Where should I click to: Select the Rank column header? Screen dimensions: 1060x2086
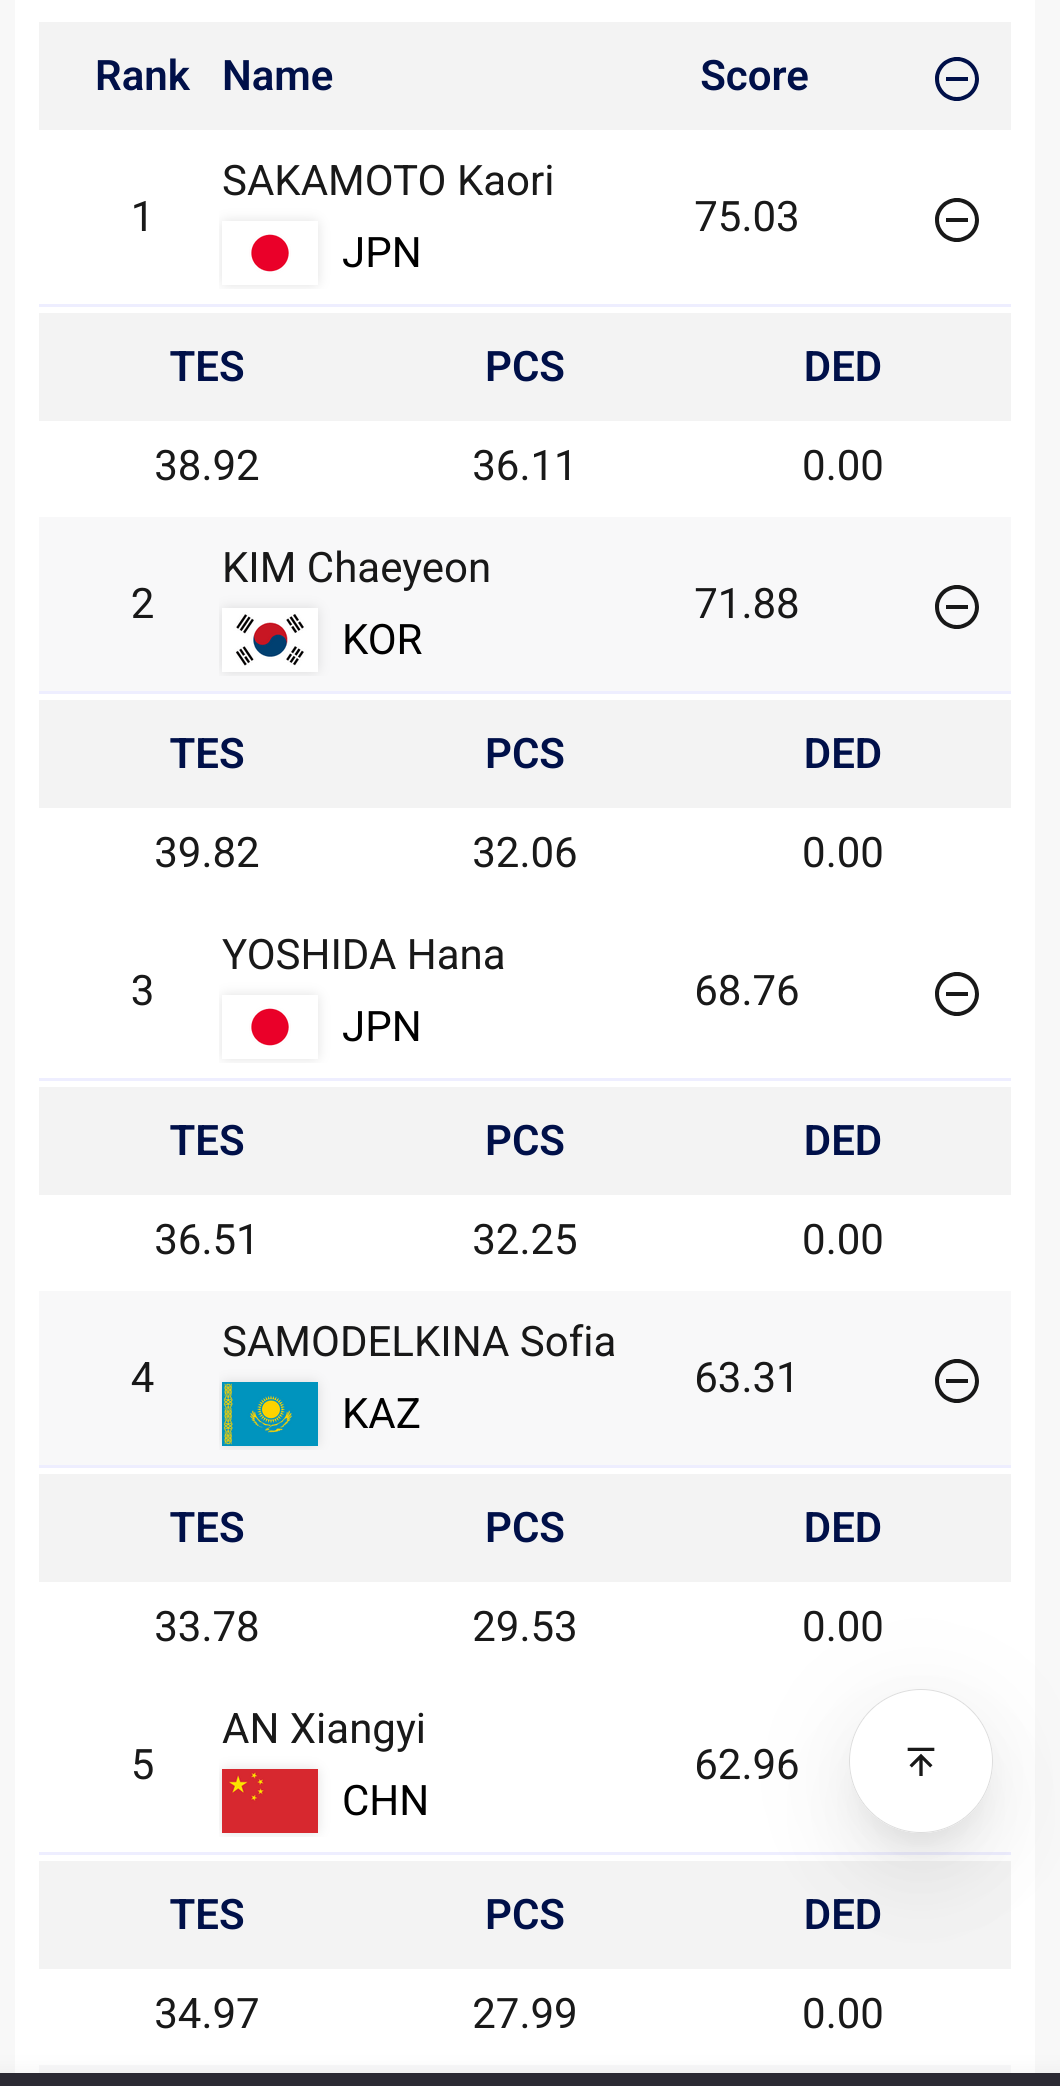(142, 76)
